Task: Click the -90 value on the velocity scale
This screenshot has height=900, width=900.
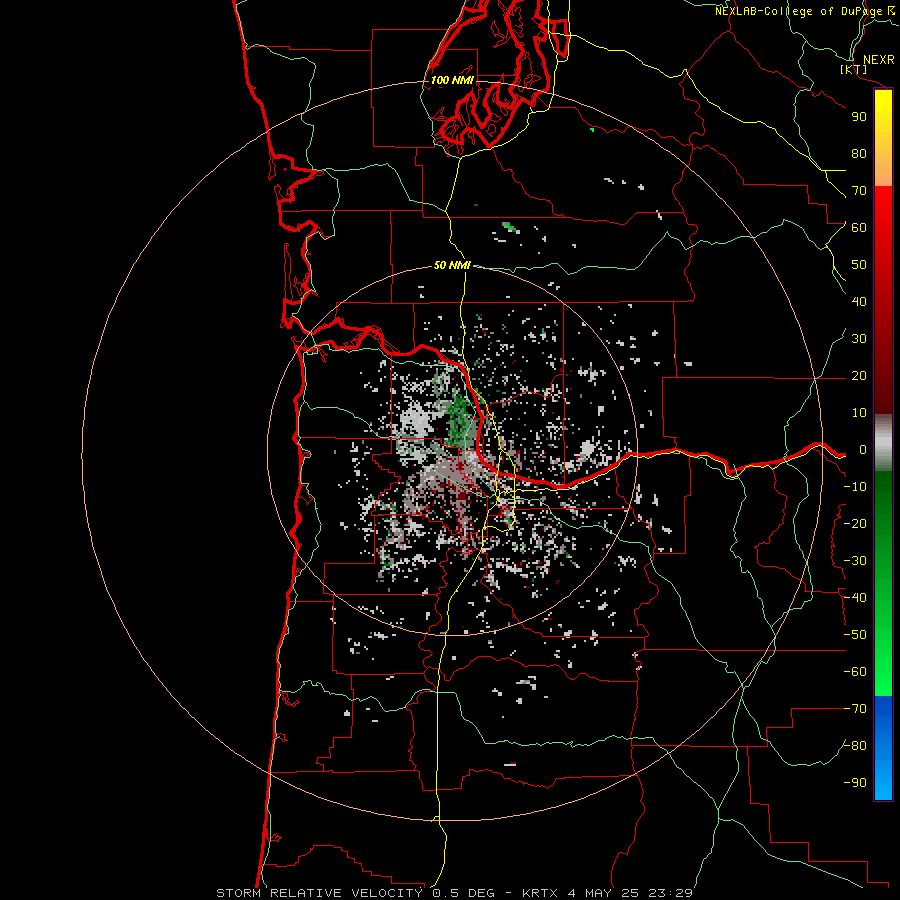Action: pos(855,783)
